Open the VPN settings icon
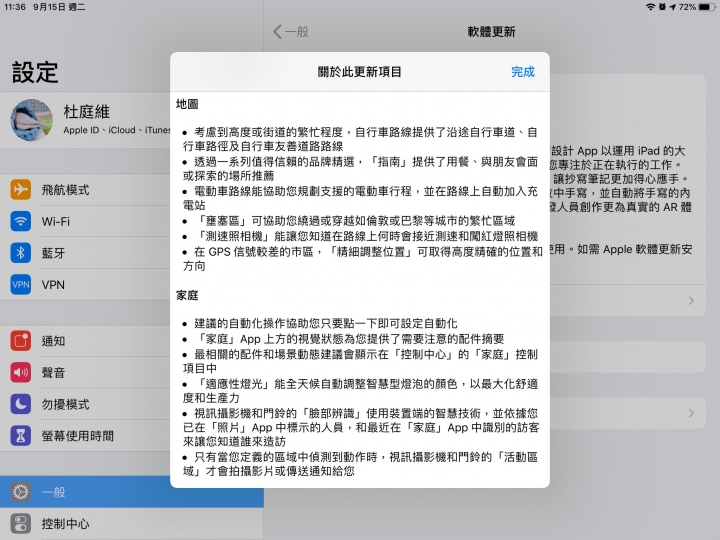 pyautogui.click(x=21, y=285)
